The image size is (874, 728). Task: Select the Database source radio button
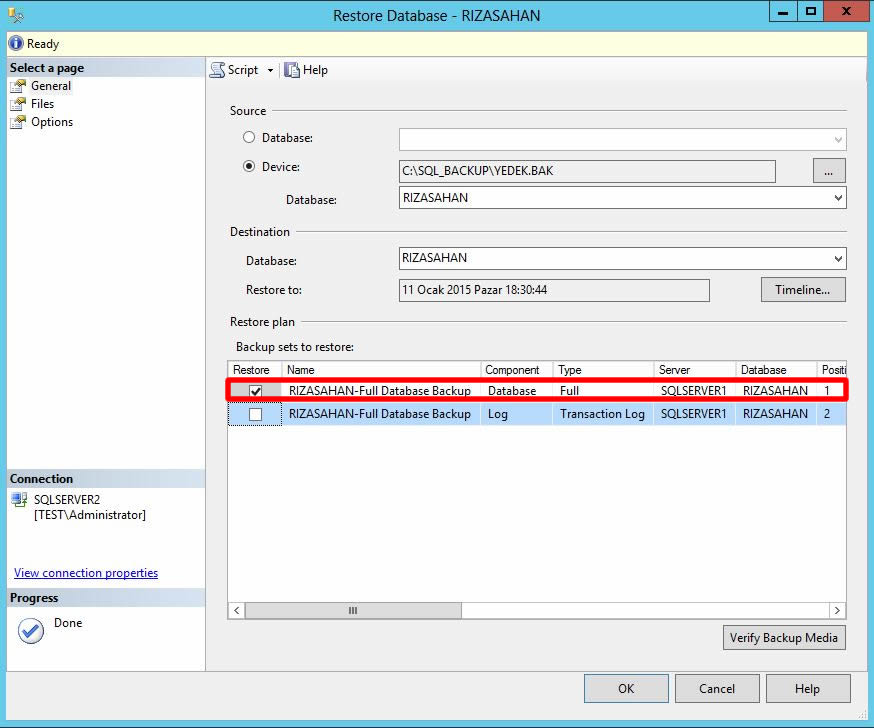249,137
